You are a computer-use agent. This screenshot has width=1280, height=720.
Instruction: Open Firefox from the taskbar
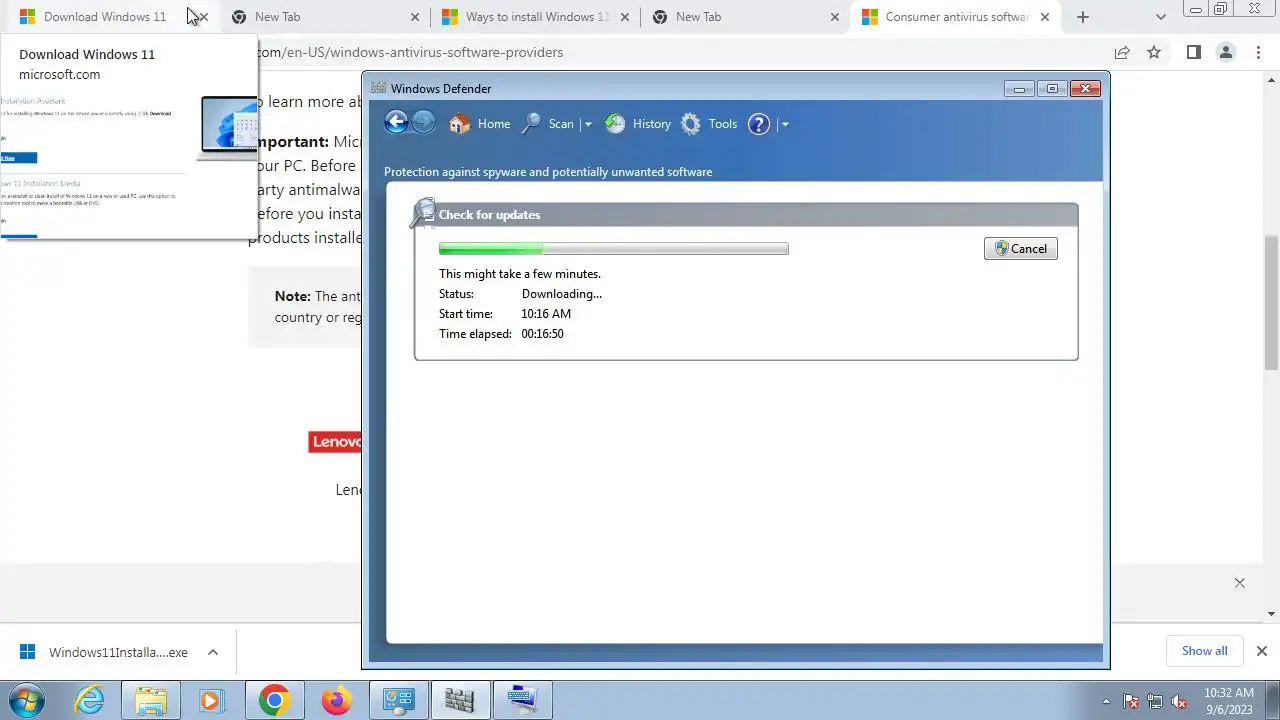click(x=336, y=700)
